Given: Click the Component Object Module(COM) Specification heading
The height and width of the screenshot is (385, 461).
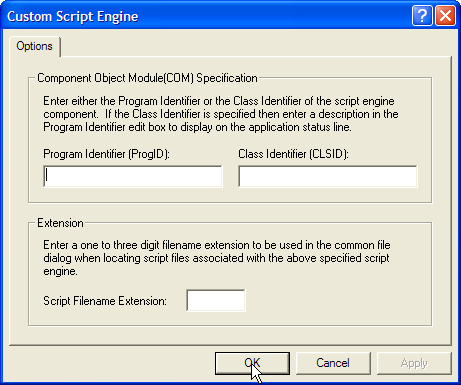Looking at the screenshot, I should pyautogui.click(x=147, y=78).
